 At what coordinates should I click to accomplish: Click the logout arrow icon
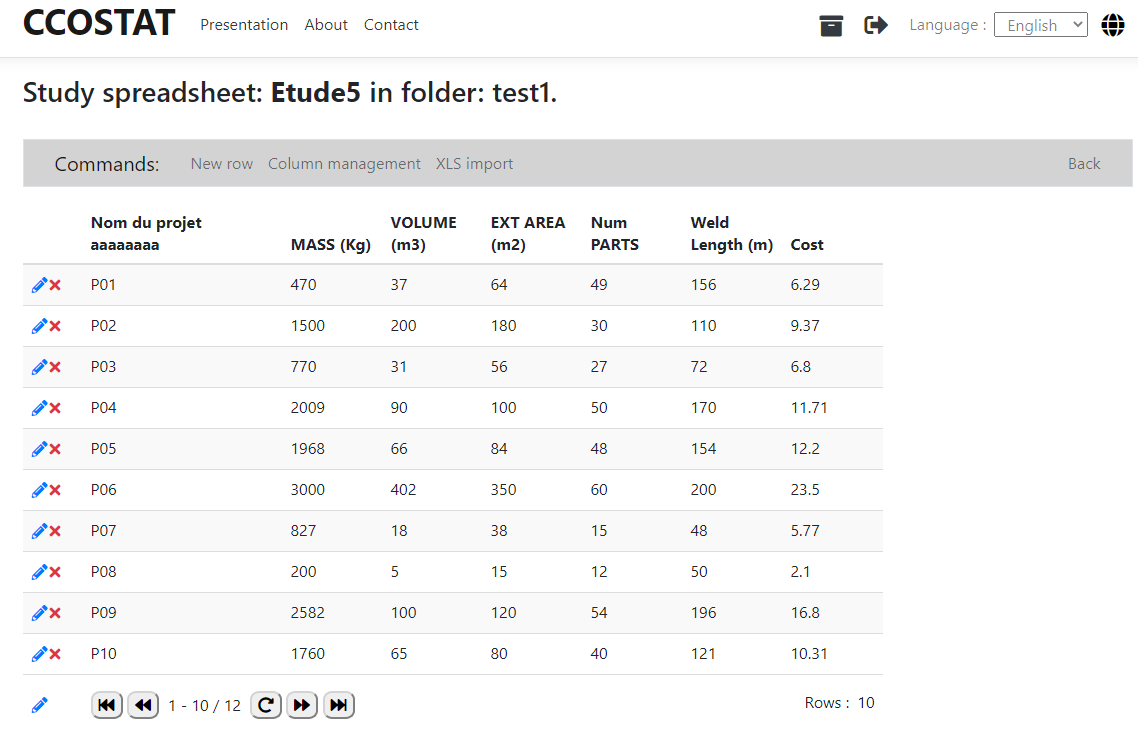click(876, 26)
